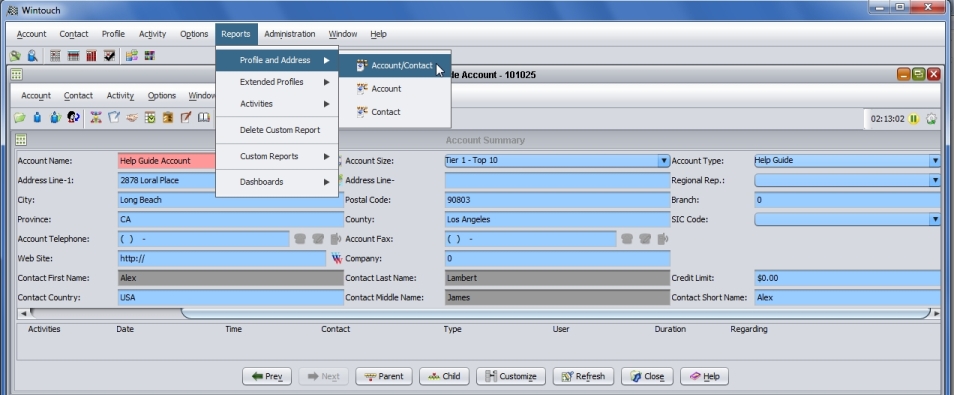Click the grid icon beside Account Summary header
Screen dimensions: 954x395
point(21,140)
